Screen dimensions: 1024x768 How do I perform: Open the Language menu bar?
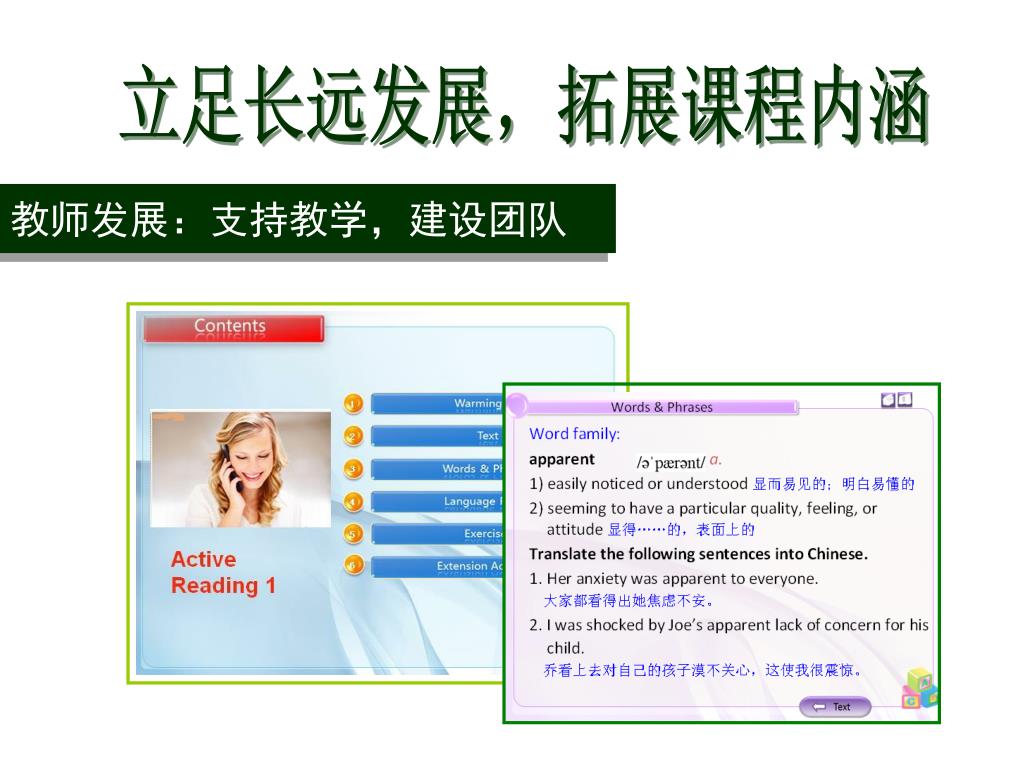[437, 502]
